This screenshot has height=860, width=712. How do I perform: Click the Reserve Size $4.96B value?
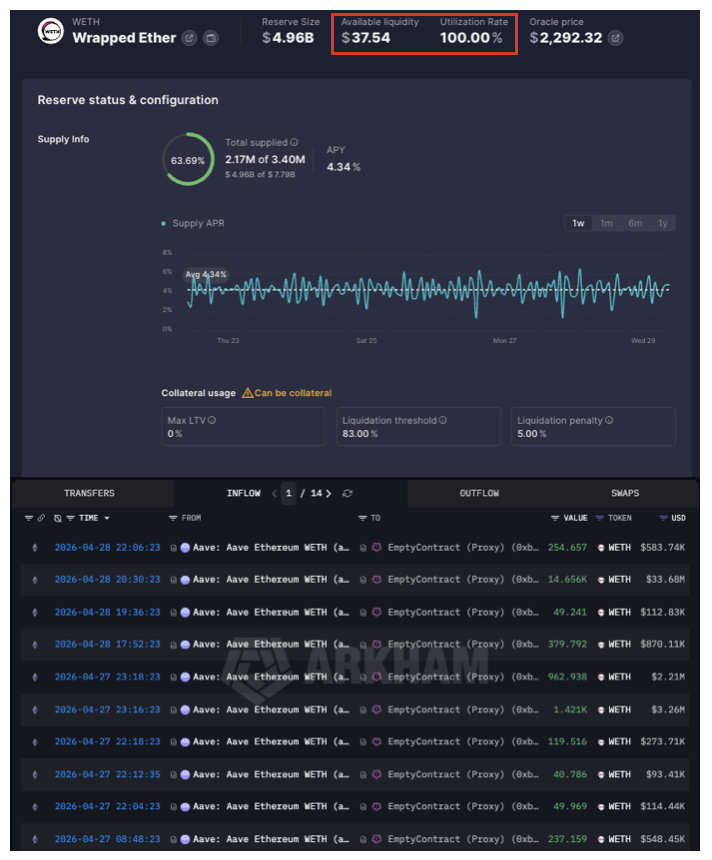tap(288, 38)
